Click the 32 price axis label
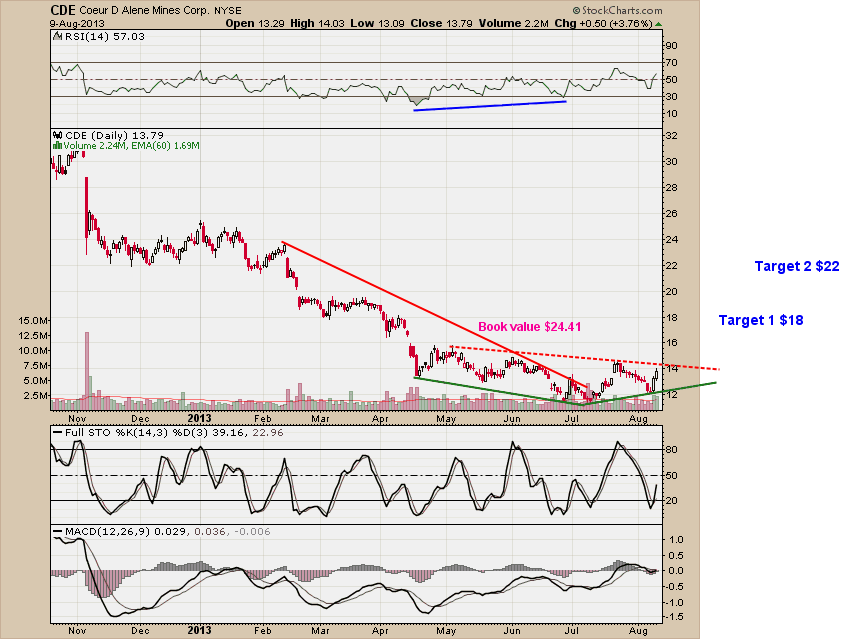This screenshot has height=639, width=850. click(671, 135)
